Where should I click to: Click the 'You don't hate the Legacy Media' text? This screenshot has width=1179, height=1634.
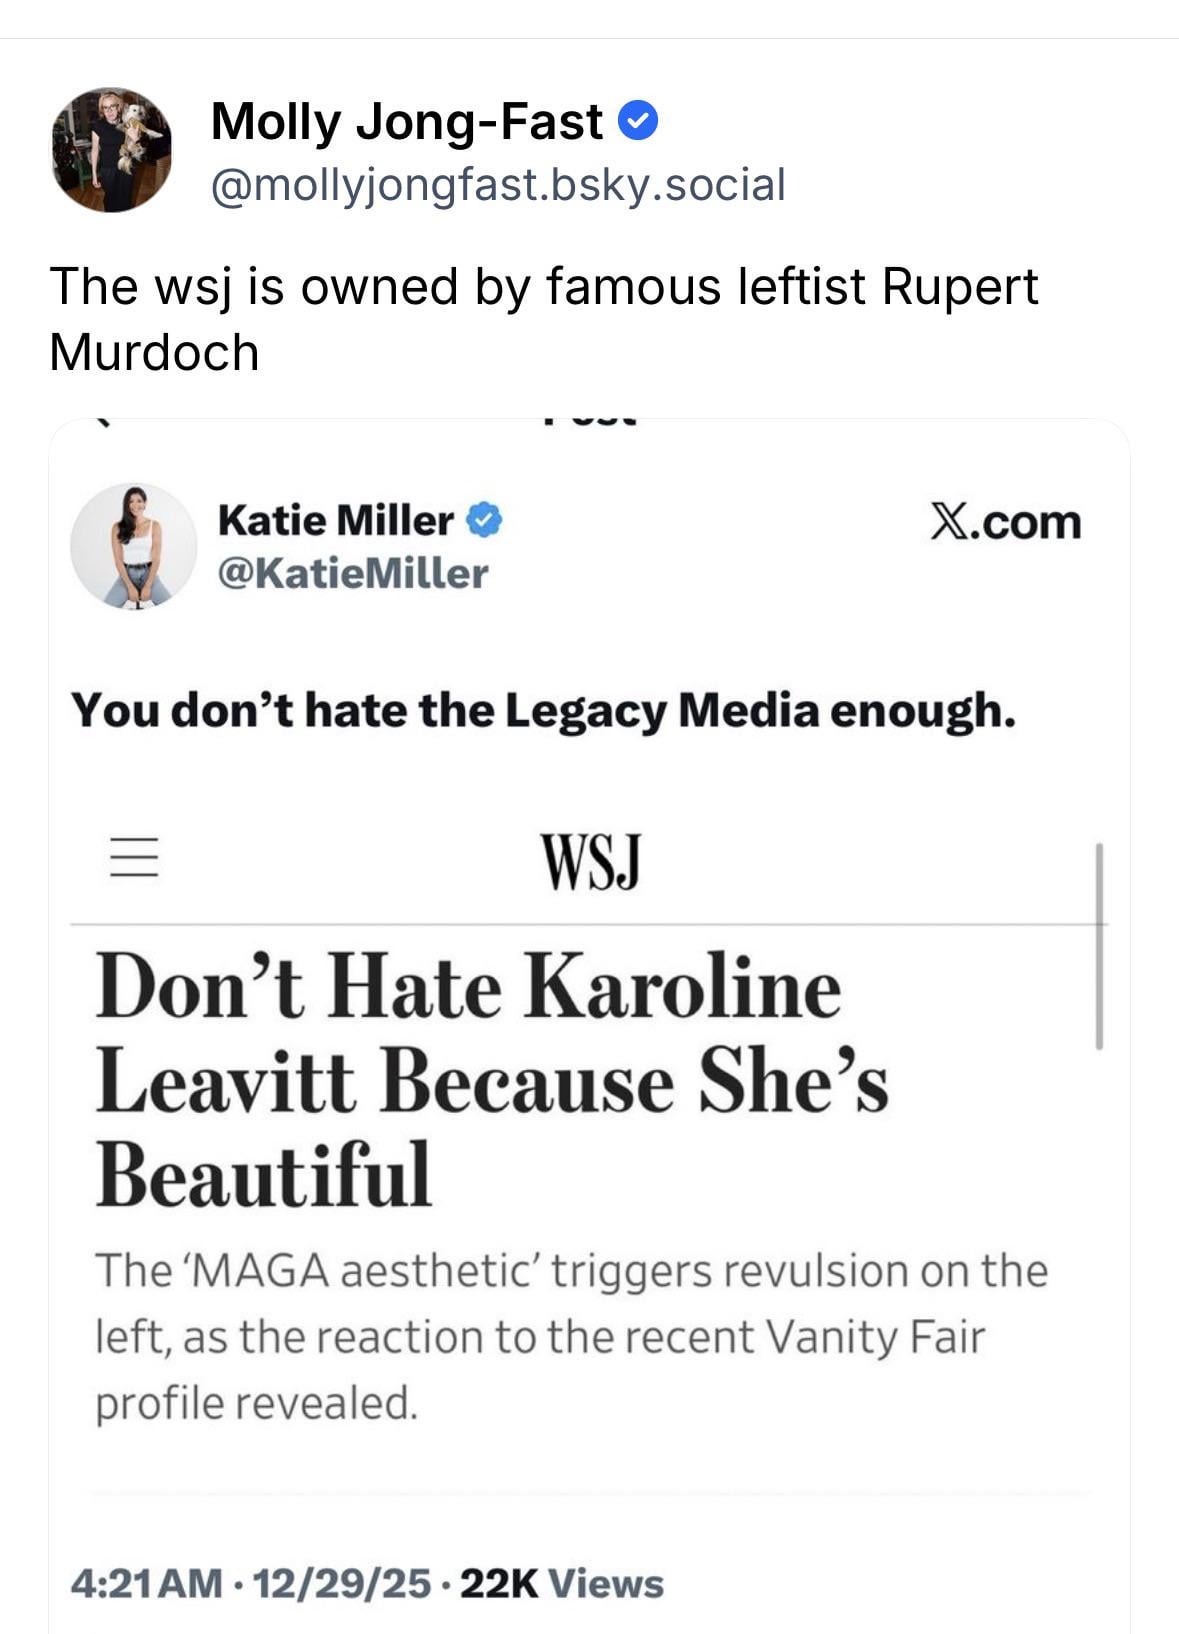(543, 710)
